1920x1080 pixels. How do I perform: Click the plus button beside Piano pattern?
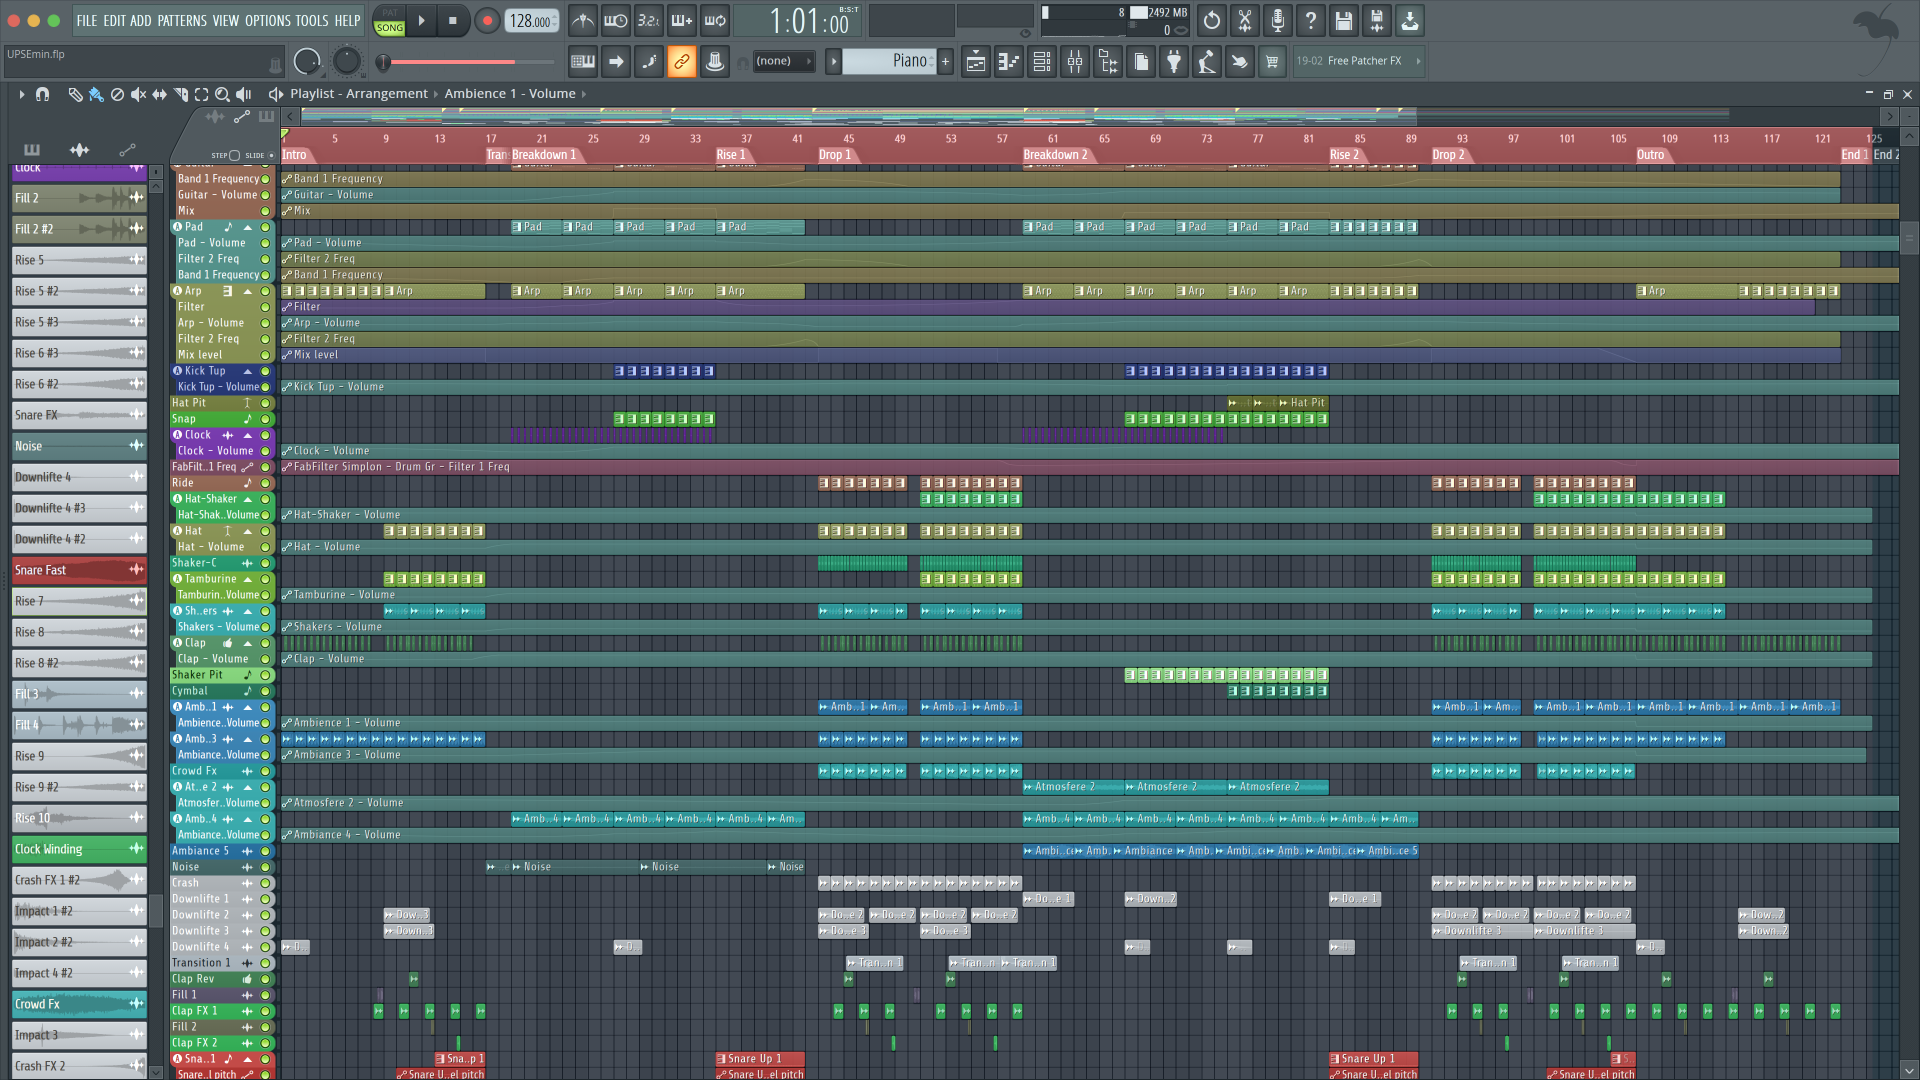(x=945, y=61)
